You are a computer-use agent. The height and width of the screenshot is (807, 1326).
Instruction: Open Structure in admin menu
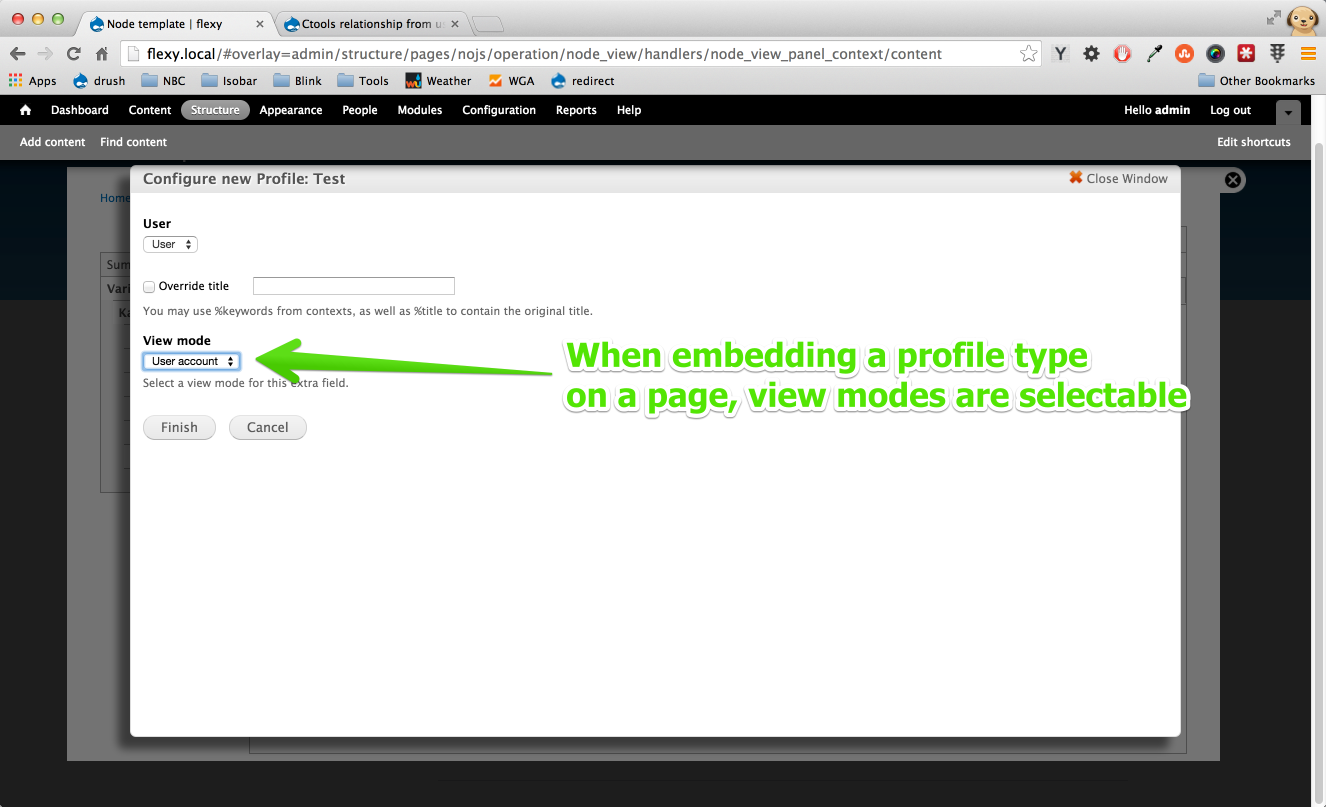tap(215, 110)
